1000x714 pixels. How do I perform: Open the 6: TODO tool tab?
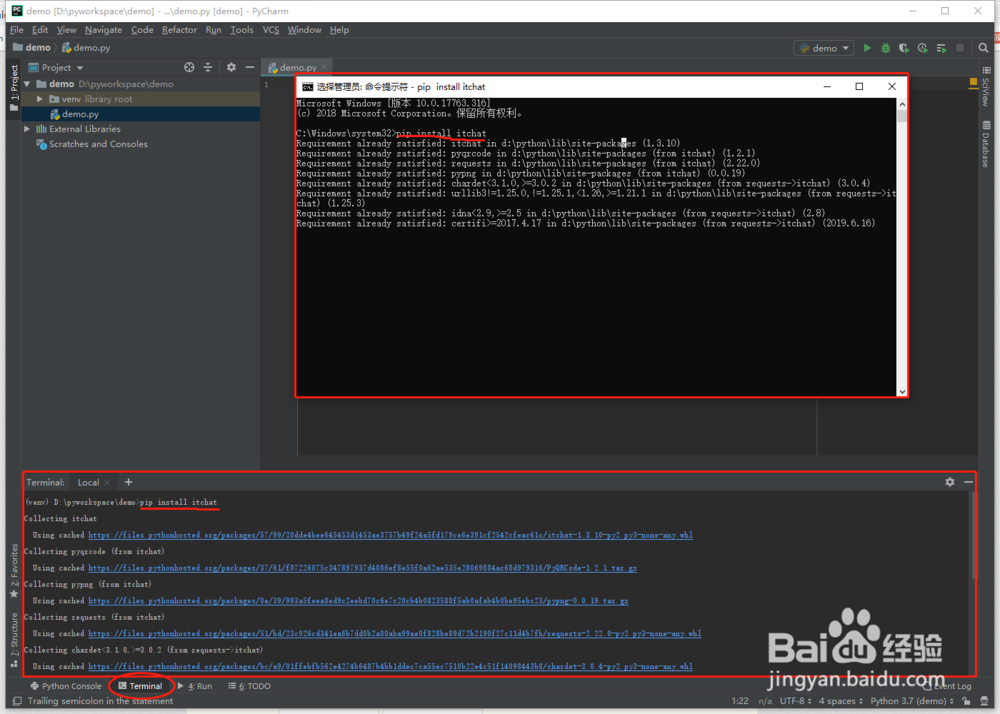pyautogui.click(x=249, y=686)
